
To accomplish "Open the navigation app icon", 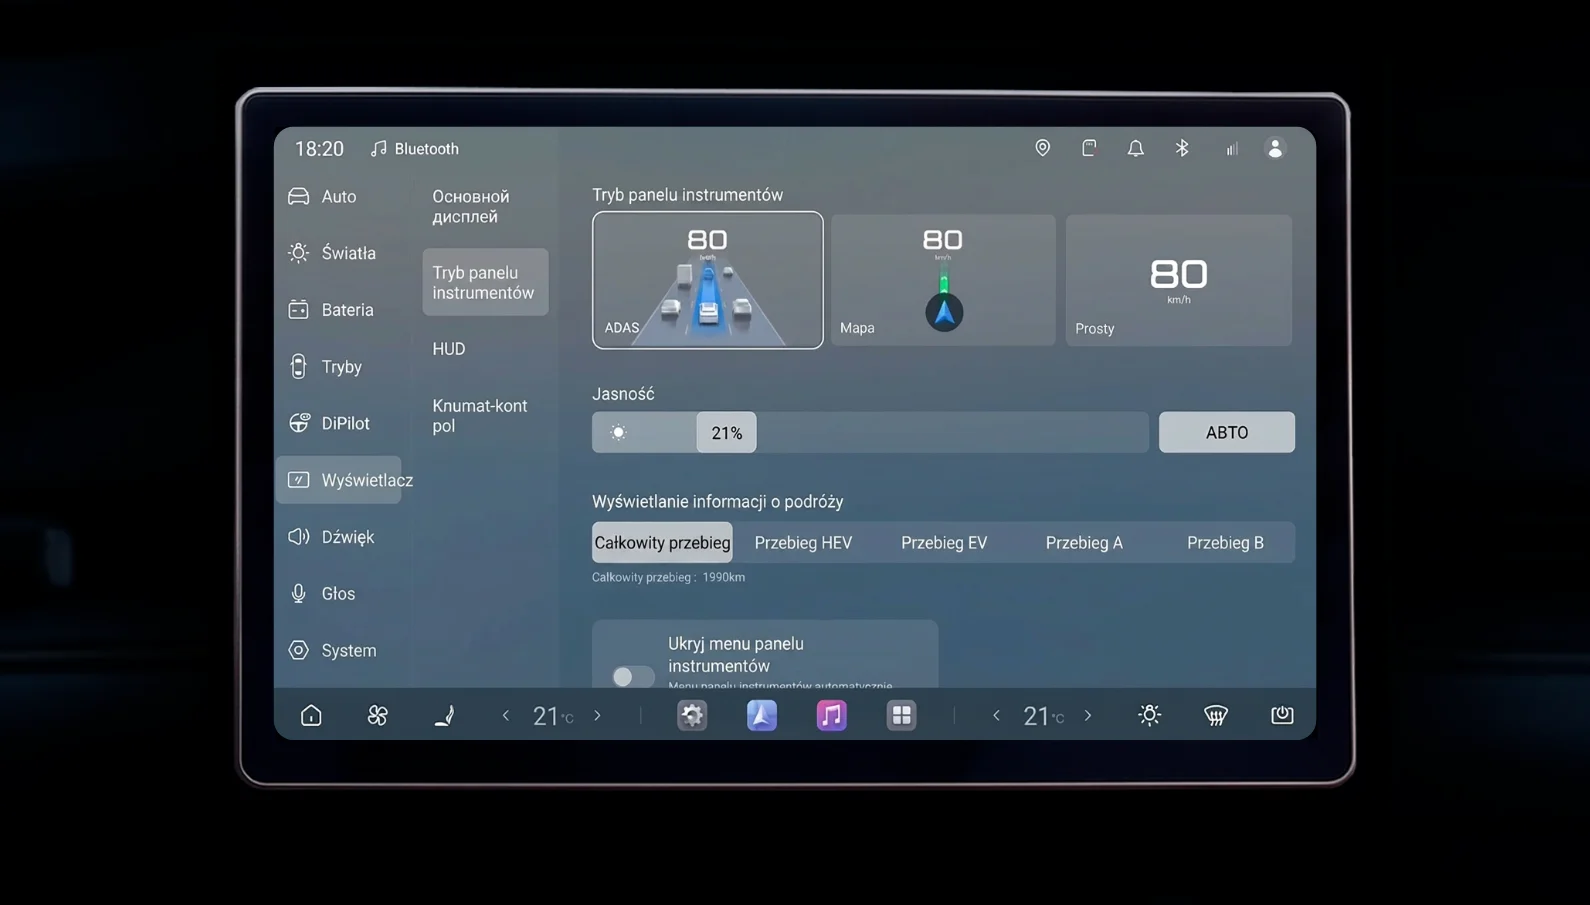I will pyautogui.click(x=761, y=715).
